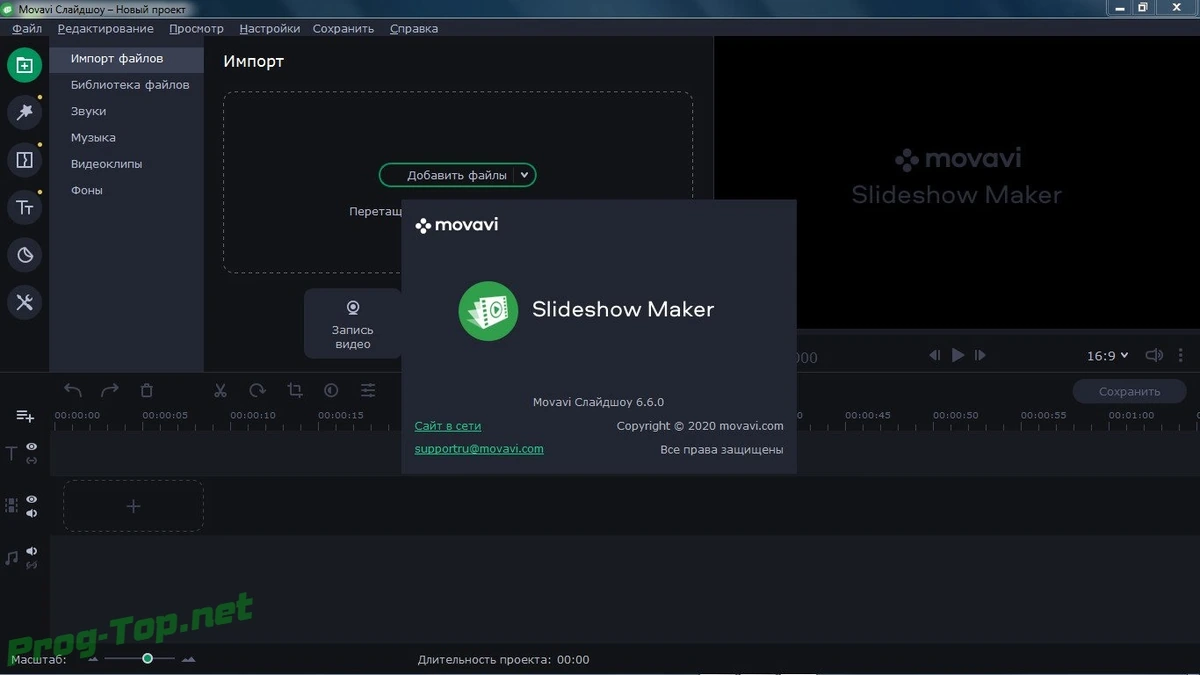Open color adjustments half-circle icon
Viewport: 1200px width, 675px height.
[x=331, y=390]
